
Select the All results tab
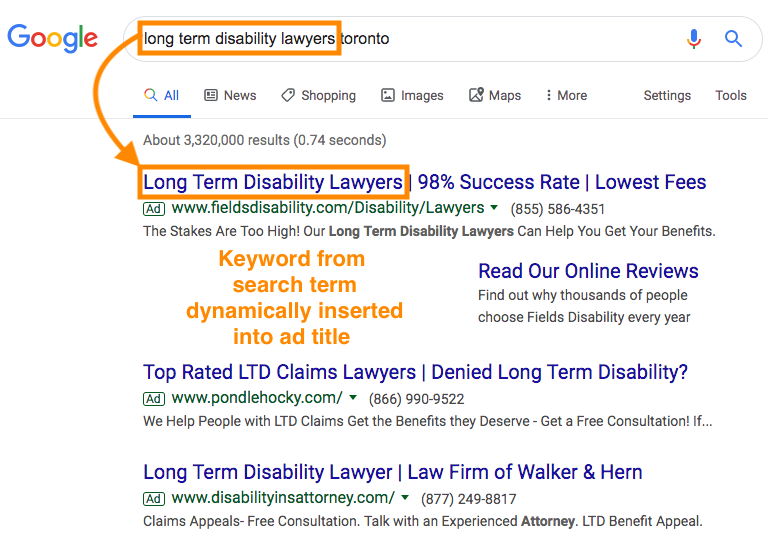pos(162,96)
